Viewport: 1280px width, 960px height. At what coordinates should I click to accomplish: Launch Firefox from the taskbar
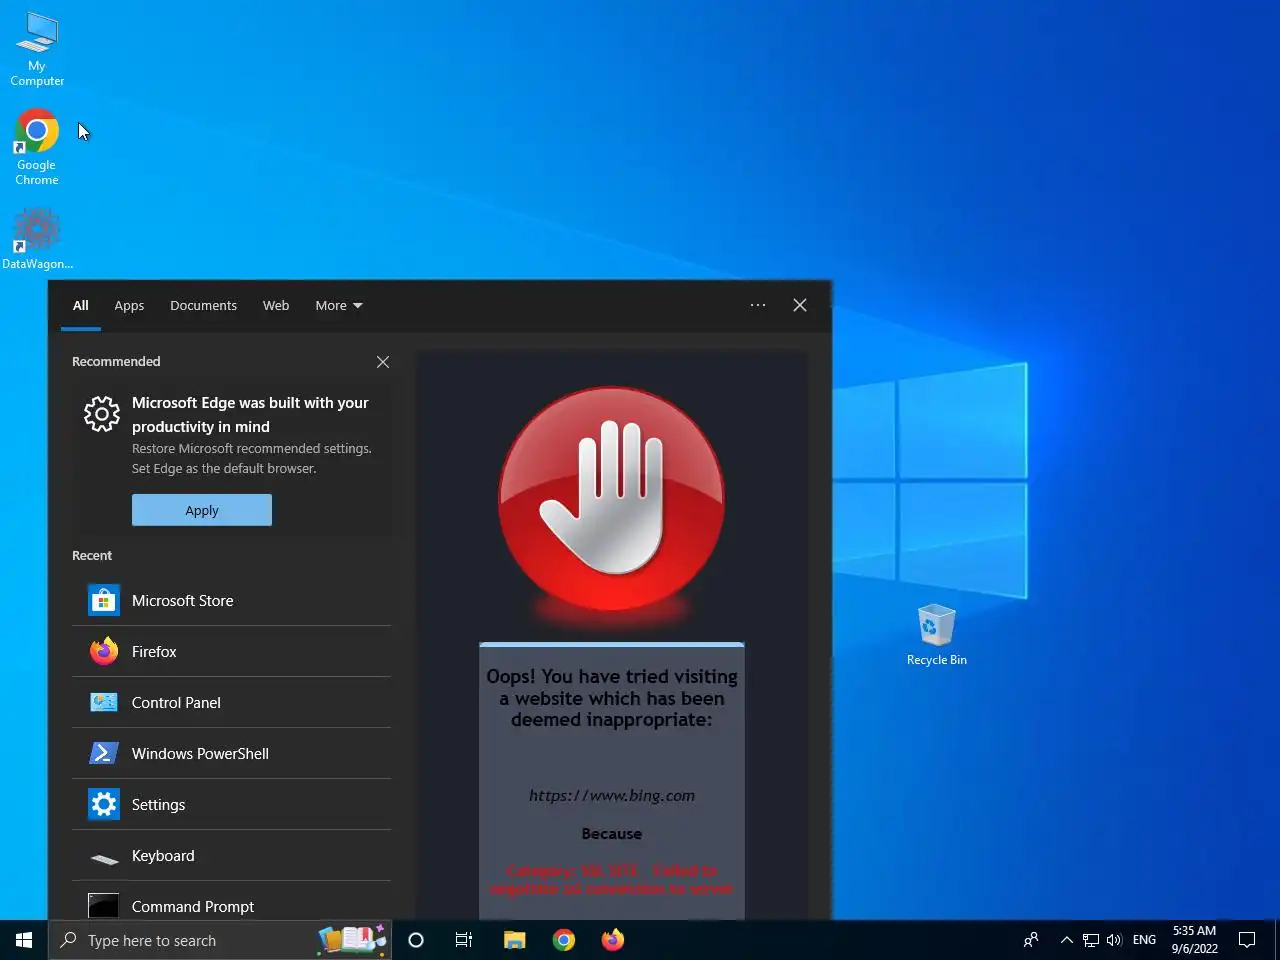(x=613, y=940)
